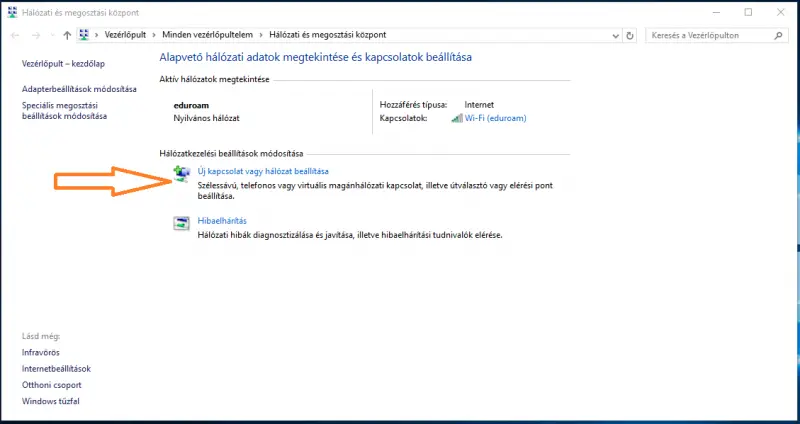
Task: Click the Back arrow in navigation bar
Action: pos(15,35)
